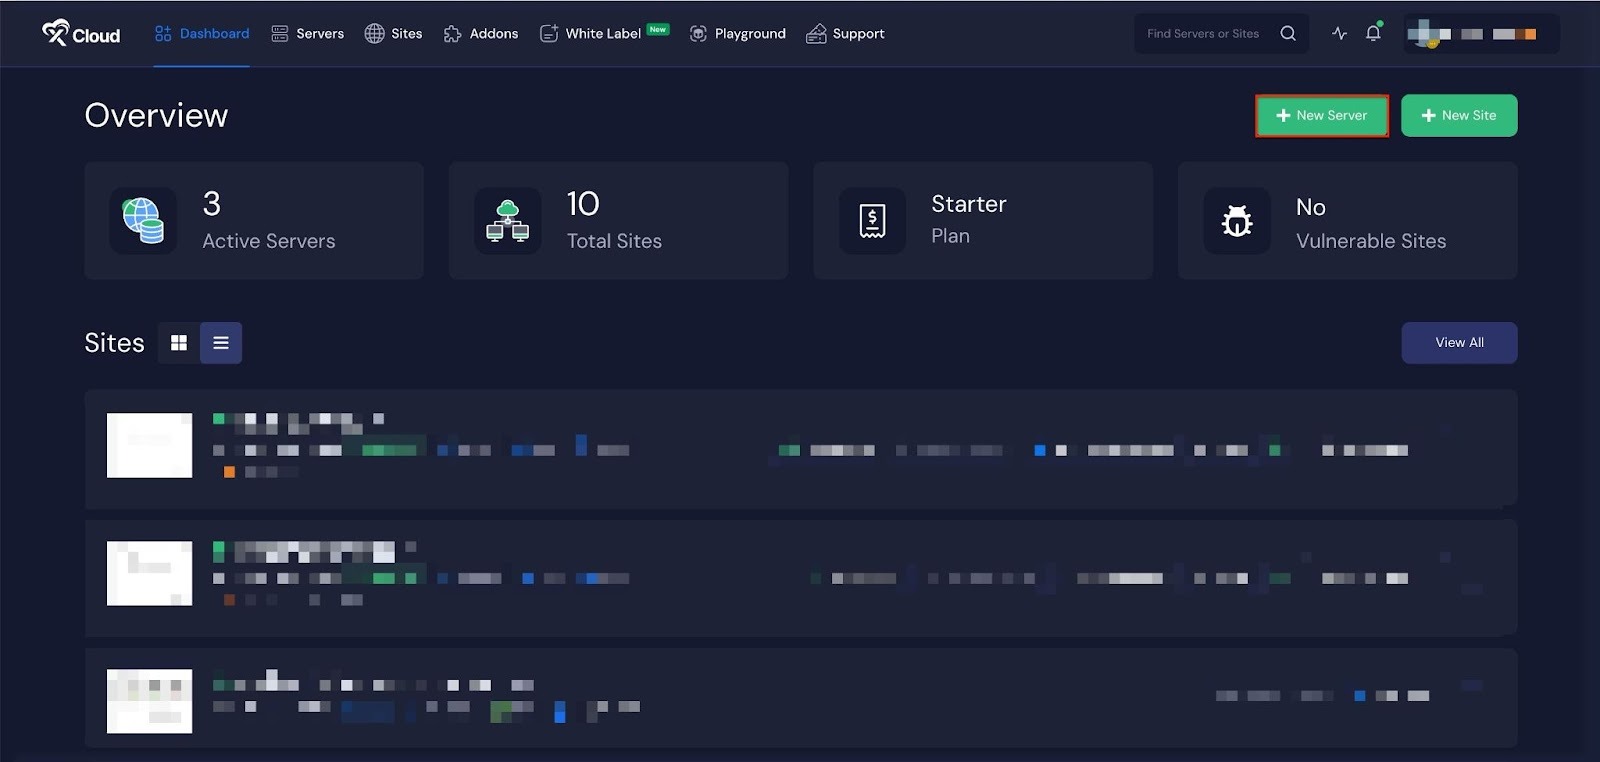Click the xCloud logo
1600x762 pixels.
(81, 34)
